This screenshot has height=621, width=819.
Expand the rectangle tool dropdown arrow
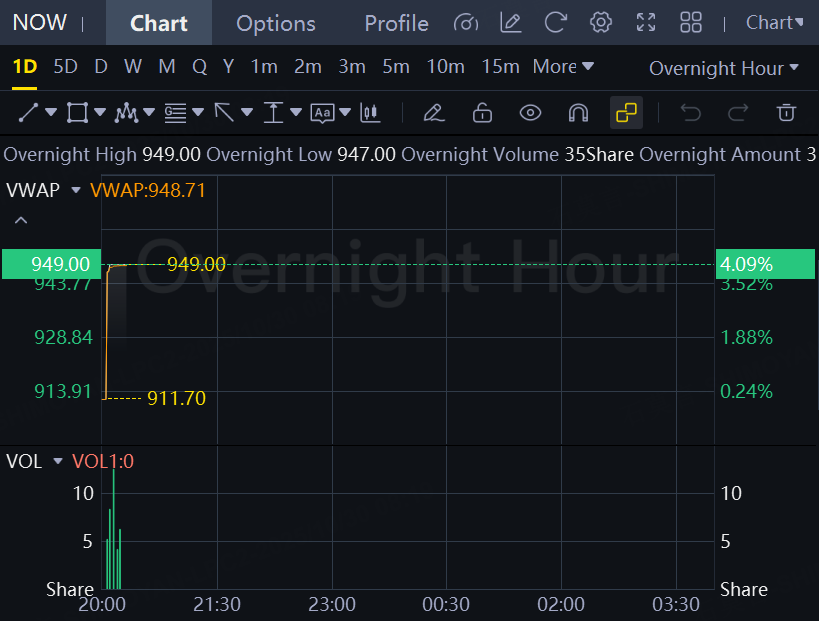[100, 112]
